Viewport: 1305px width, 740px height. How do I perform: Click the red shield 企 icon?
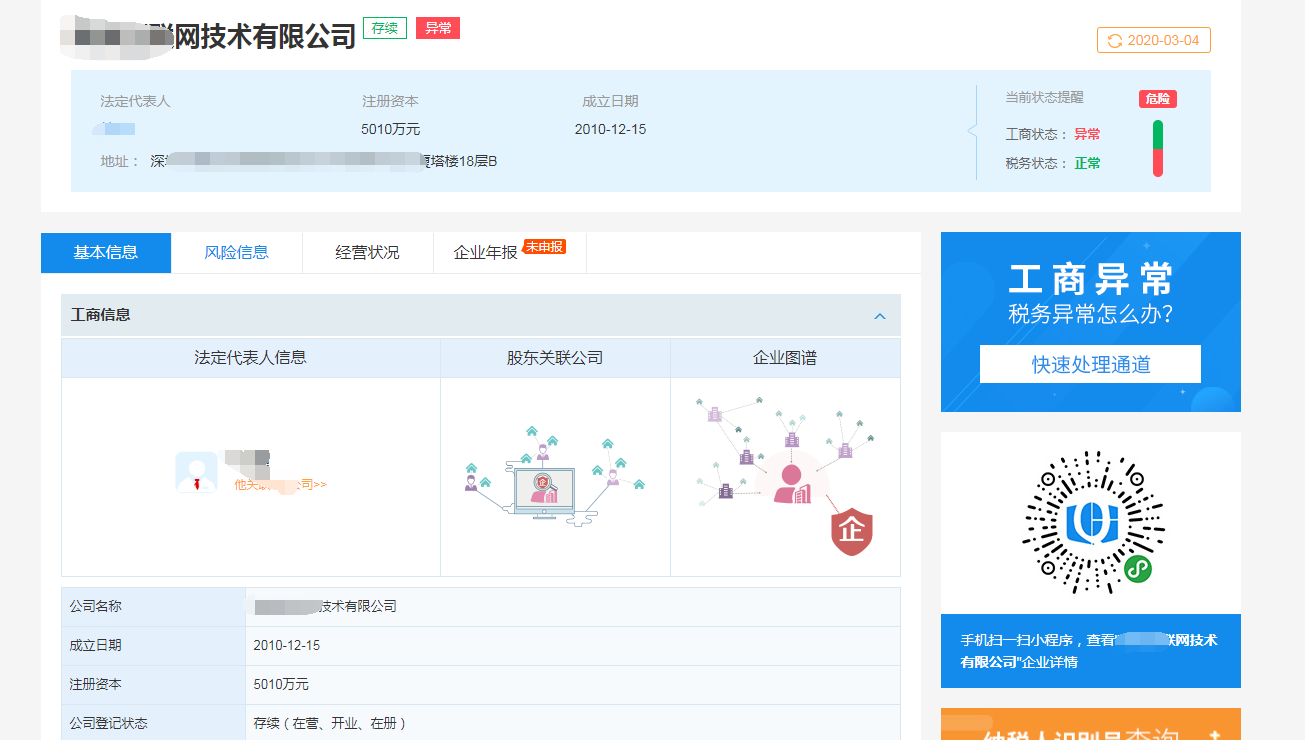click(x=852, y=531)
